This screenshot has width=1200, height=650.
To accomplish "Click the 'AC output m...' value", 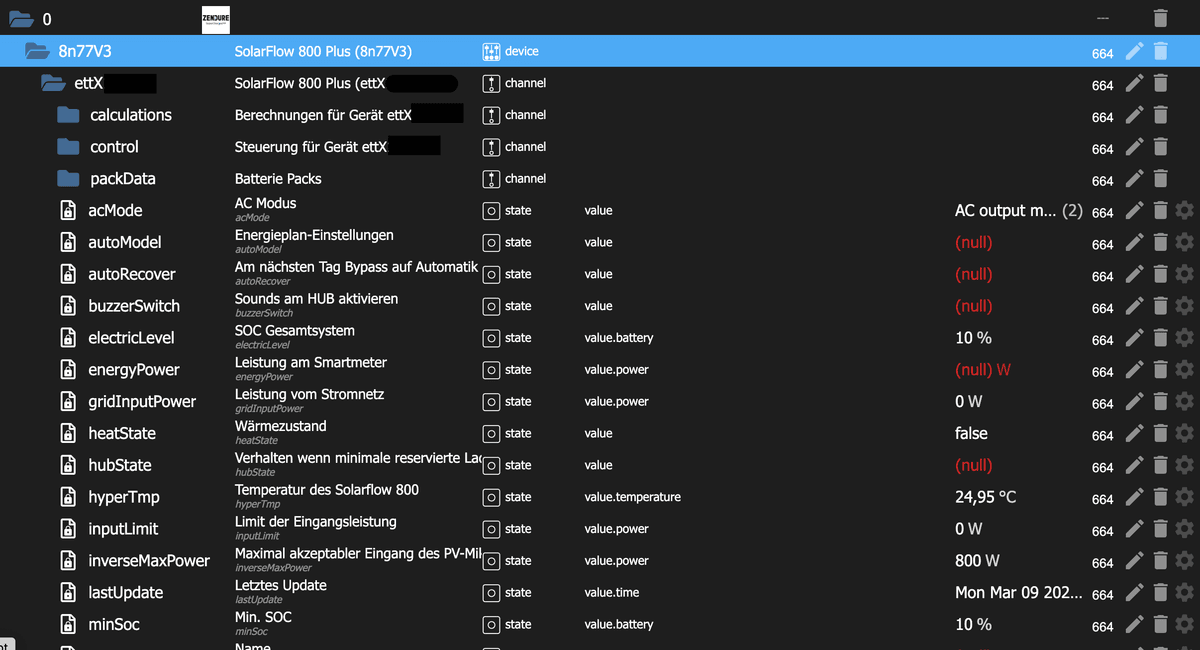I will pos(1005,211).
